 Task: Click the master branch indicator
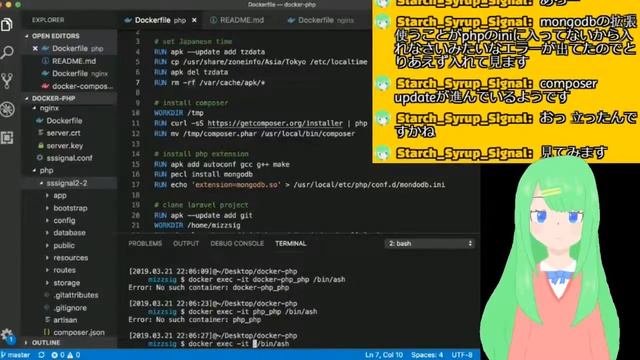pyautogui.click(x=16, y=355)
